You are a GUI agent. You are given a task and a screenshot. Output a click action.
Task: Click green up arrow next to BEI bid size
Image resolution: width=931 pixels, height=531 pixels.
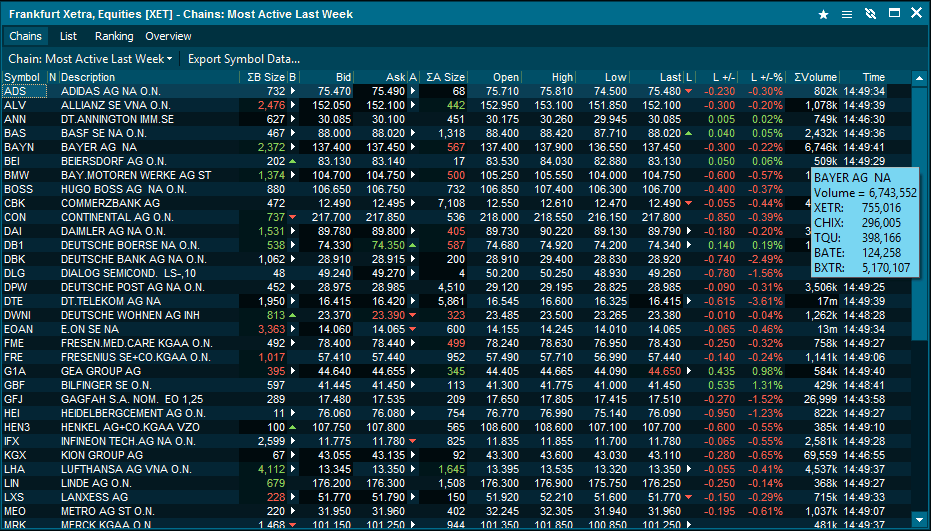click(x=292, y=161)
